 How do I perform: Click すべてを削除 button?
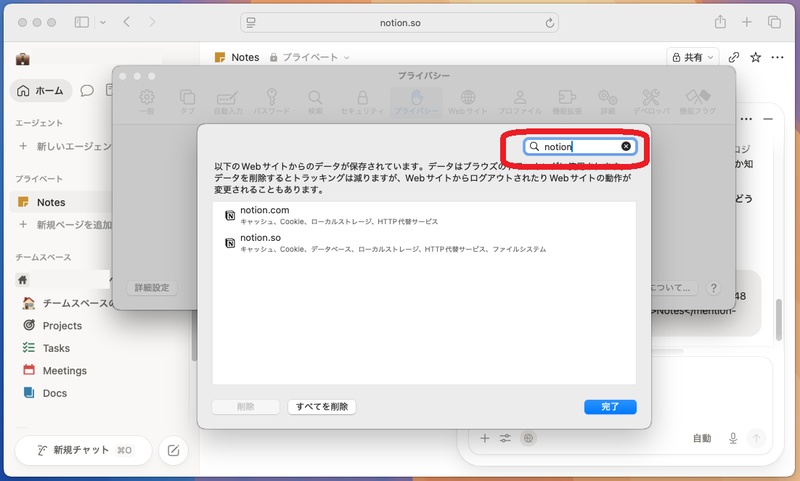(321, 407)
